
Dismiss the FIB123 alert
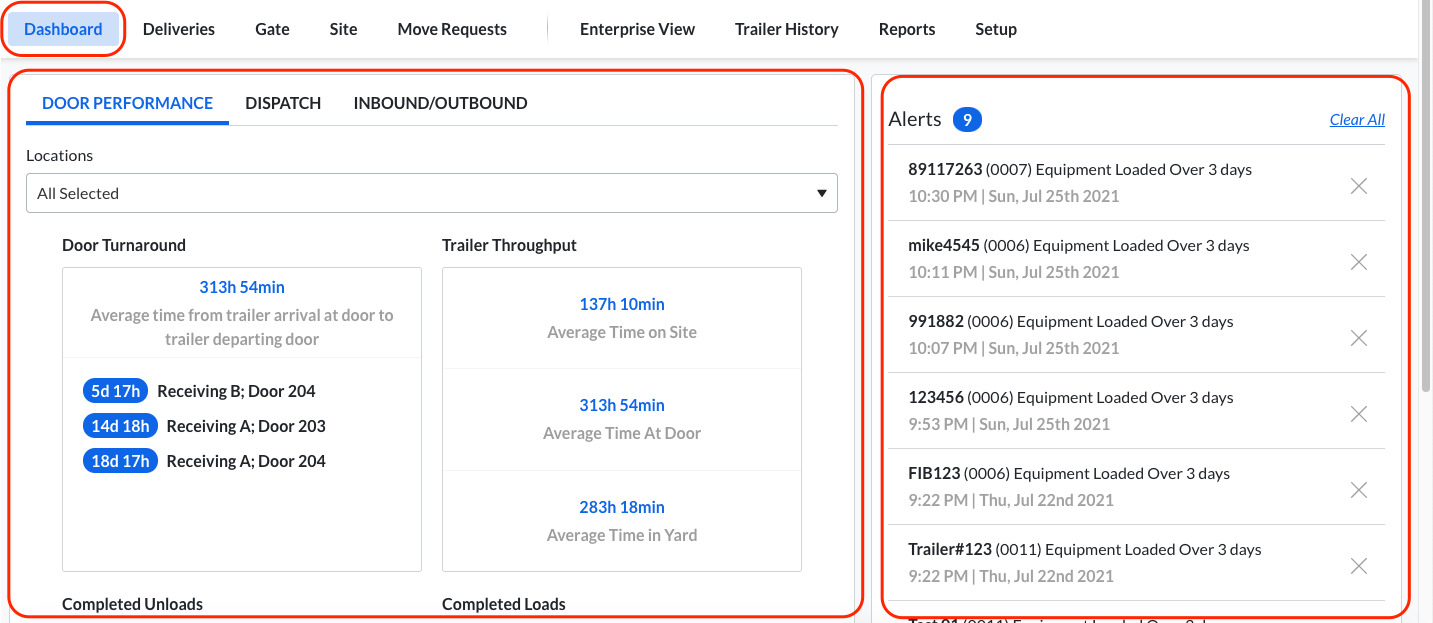pyautogui.click(x=1358, y=490)
